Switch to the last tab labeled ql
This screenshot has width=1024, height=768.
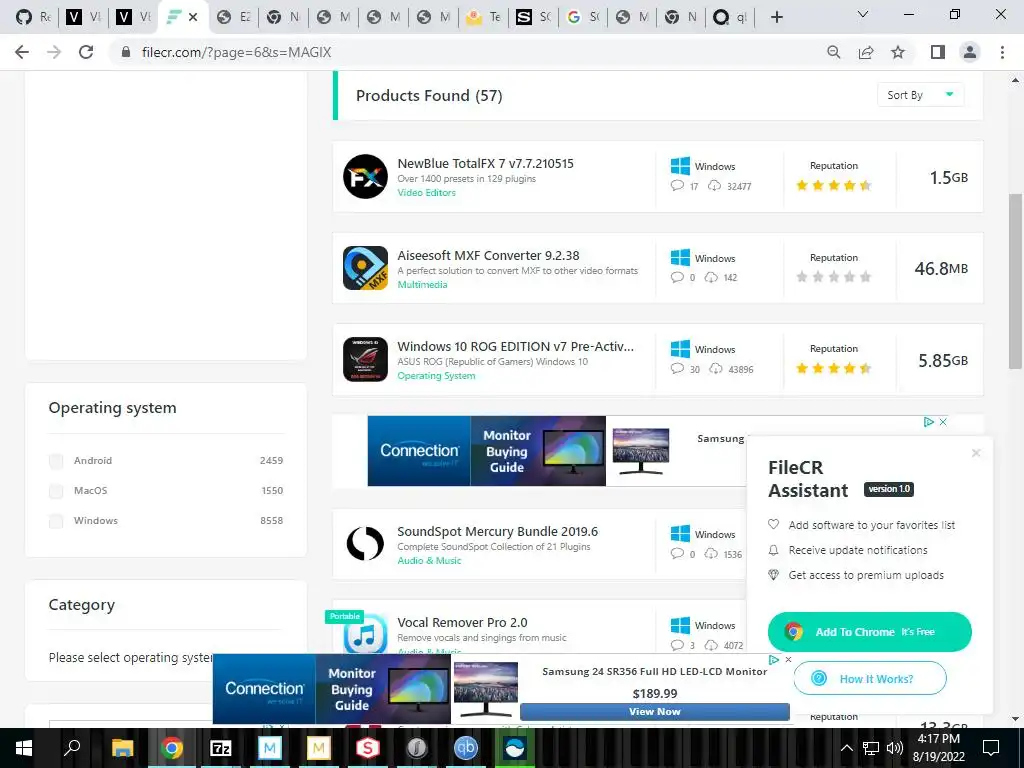730,17
